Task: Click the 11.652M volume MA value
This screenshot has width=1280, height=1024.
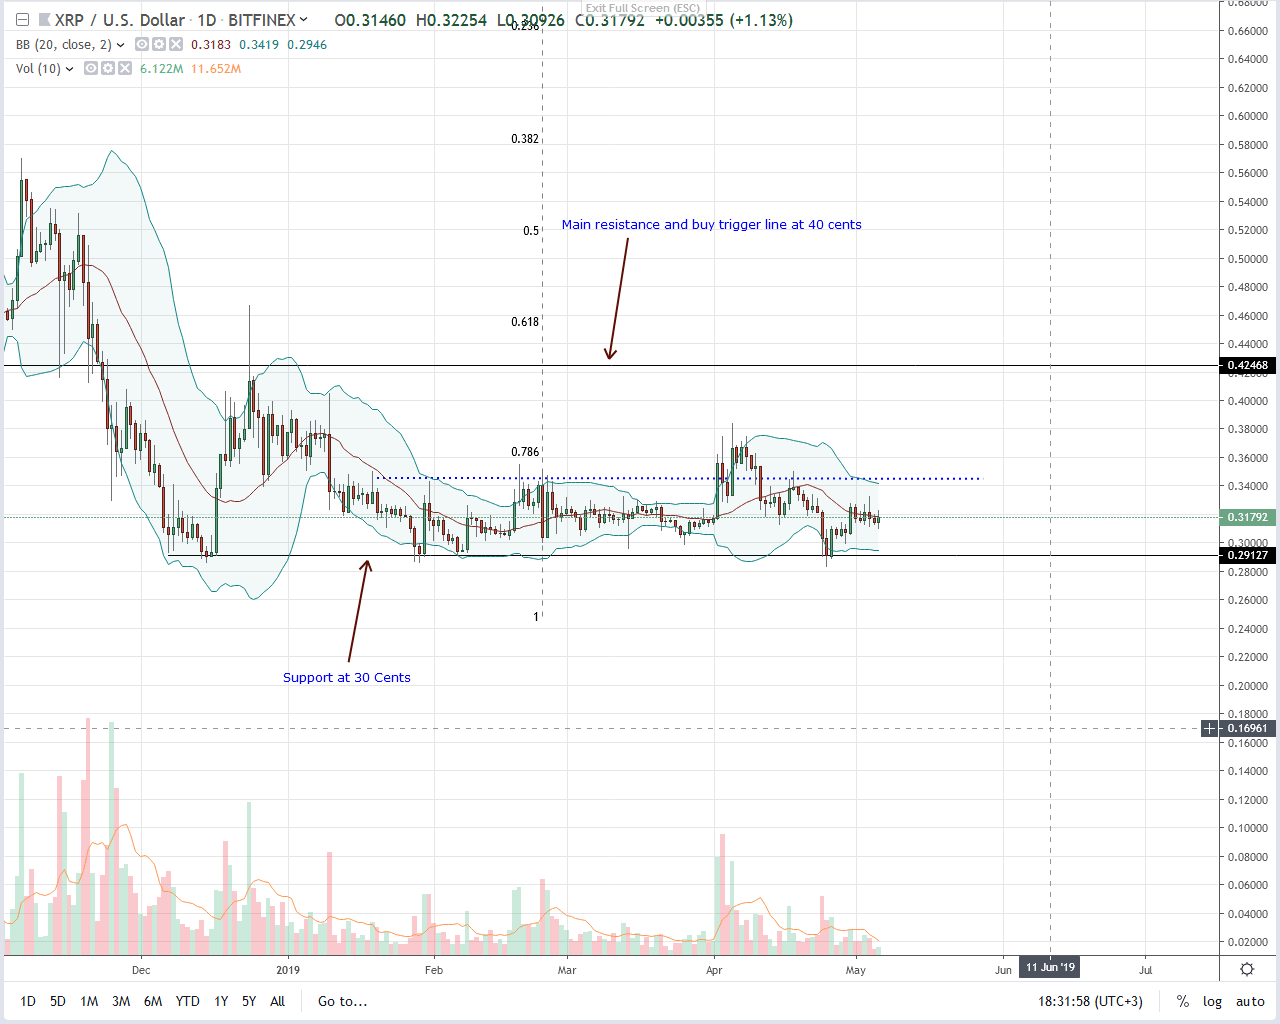Action: coord(216,69)
